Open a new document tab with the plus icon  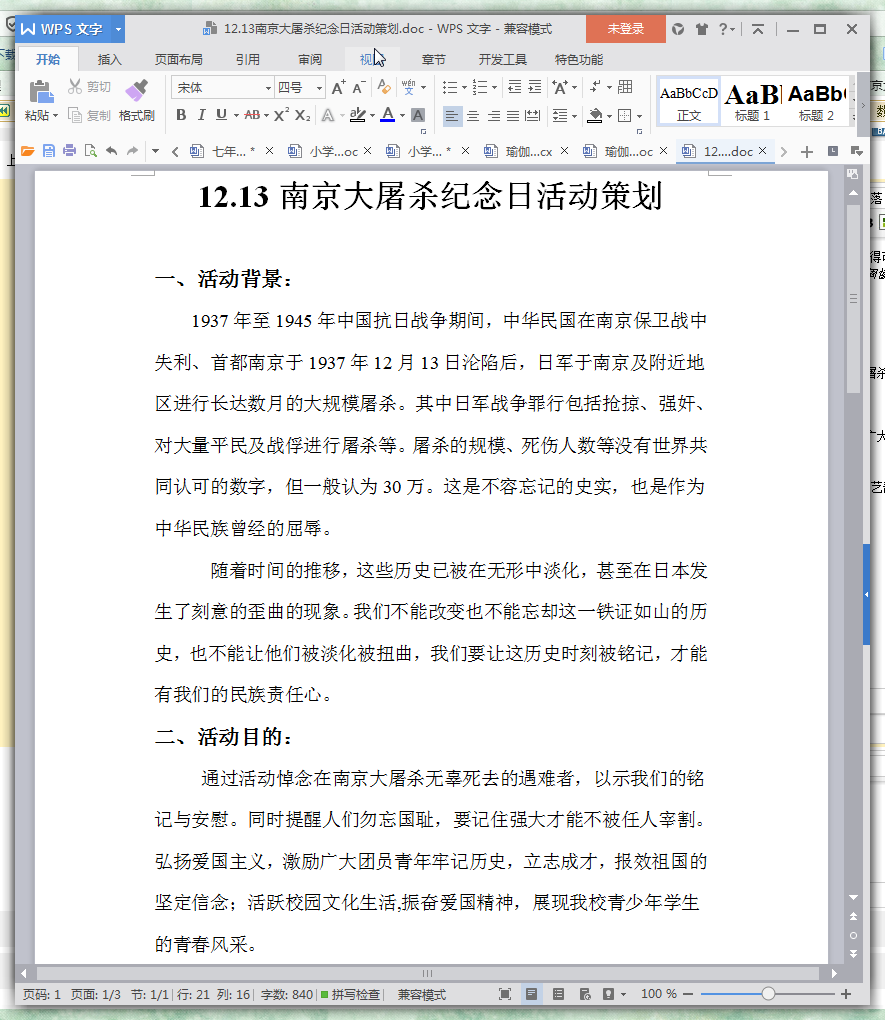807,152
